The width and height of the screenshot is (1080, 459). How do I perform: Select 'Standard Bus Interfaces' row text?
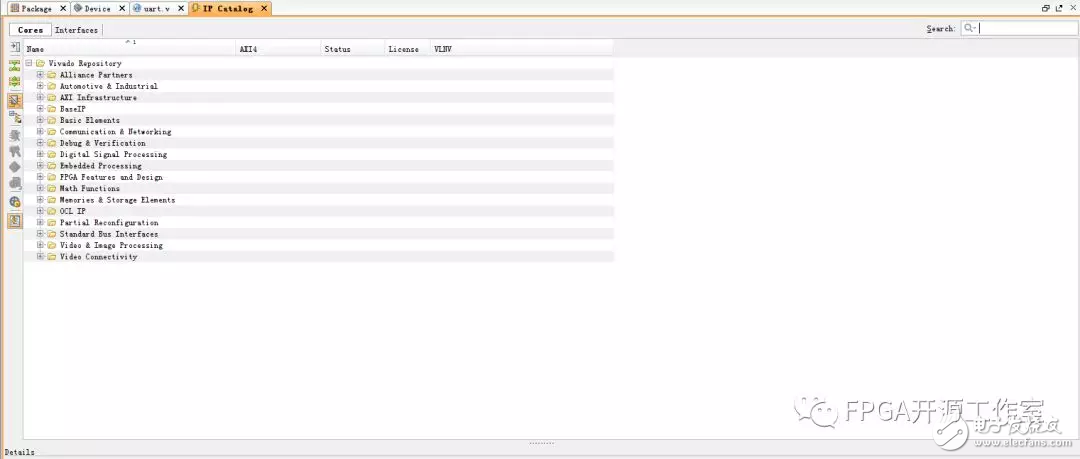tap(109, 234)
